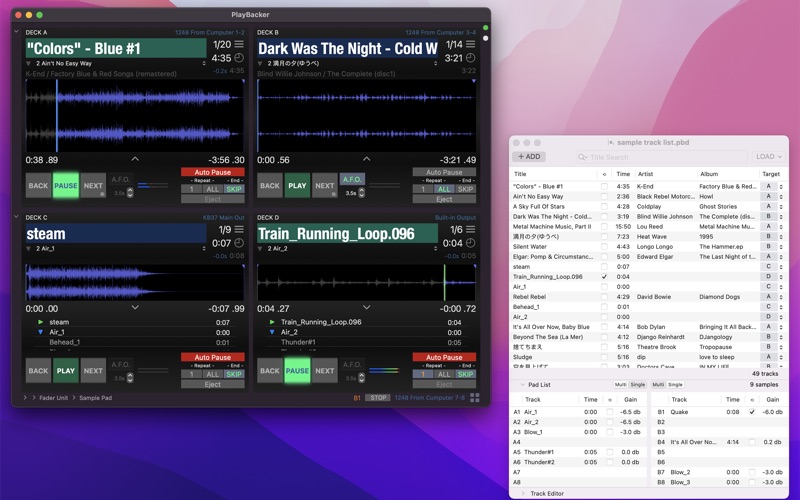This screenshot has height=500, width=800.
Task: Click the + ADD button
Action: pyautogui.click(x=529, y=157)
